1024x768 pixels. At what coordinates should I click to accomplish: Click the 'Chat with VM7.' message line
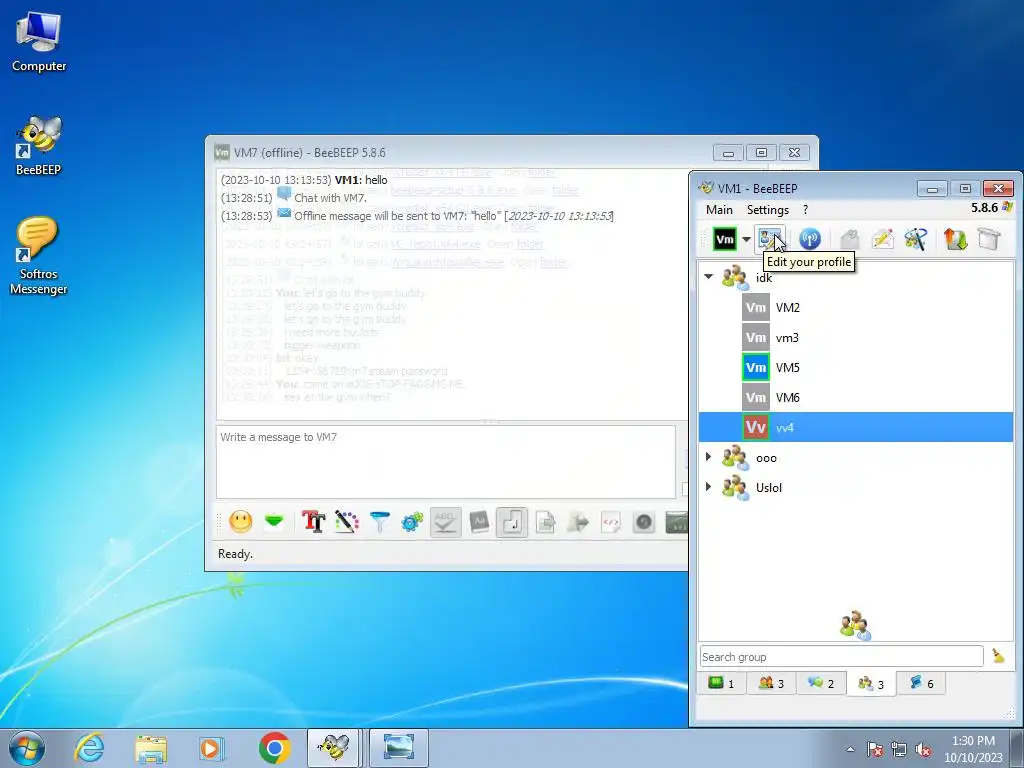[330, 198]
